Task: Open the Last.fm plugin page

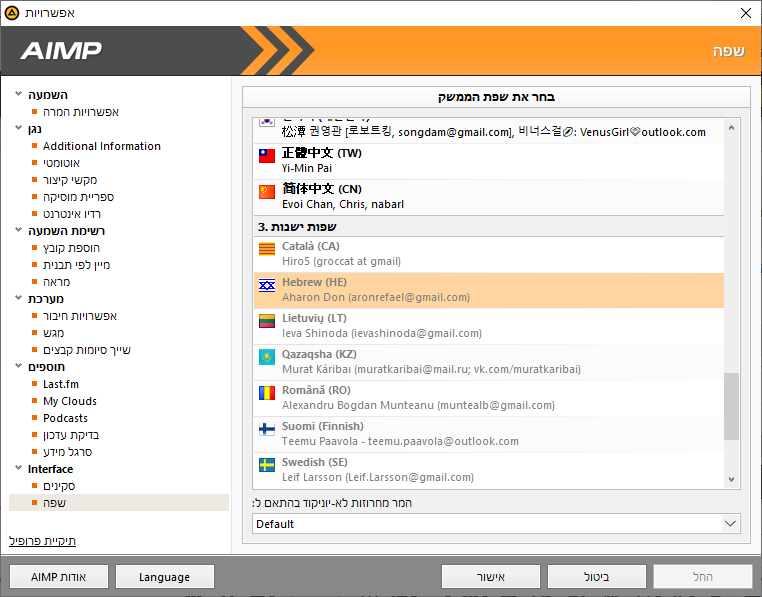Action: pyautogui.click(x=61, y=384)
